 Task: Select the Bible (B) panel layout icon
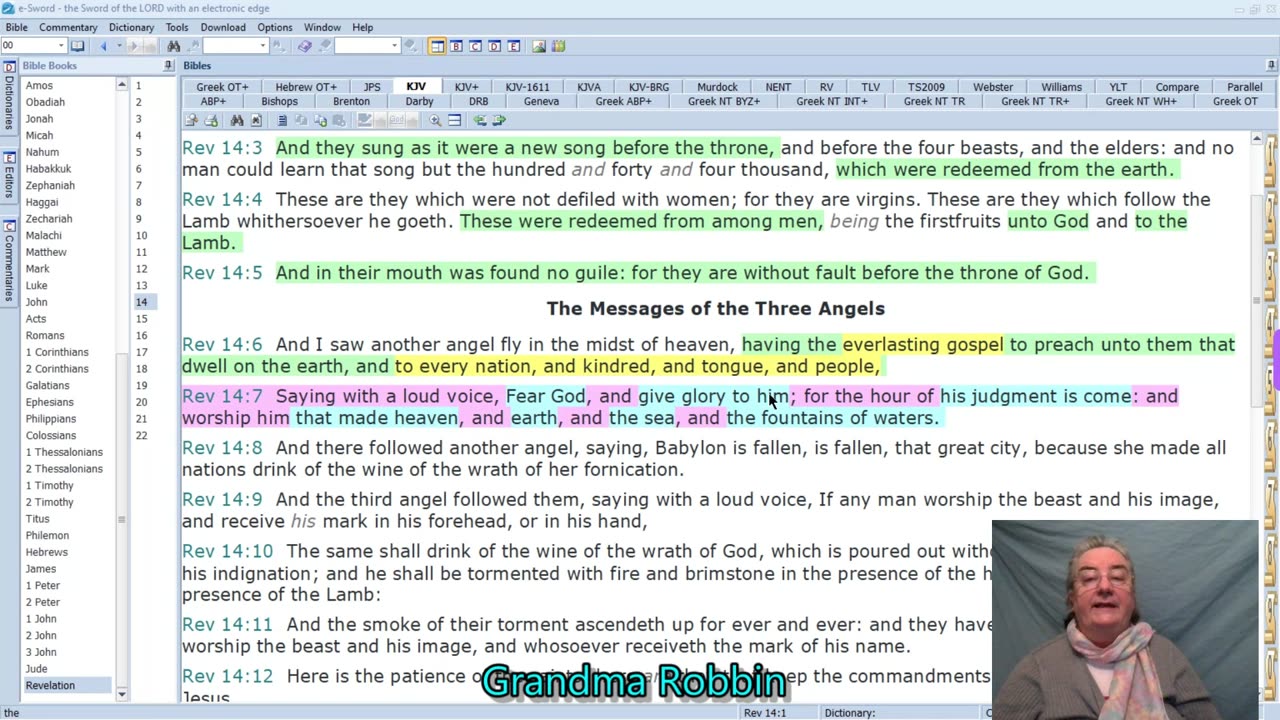456,46
